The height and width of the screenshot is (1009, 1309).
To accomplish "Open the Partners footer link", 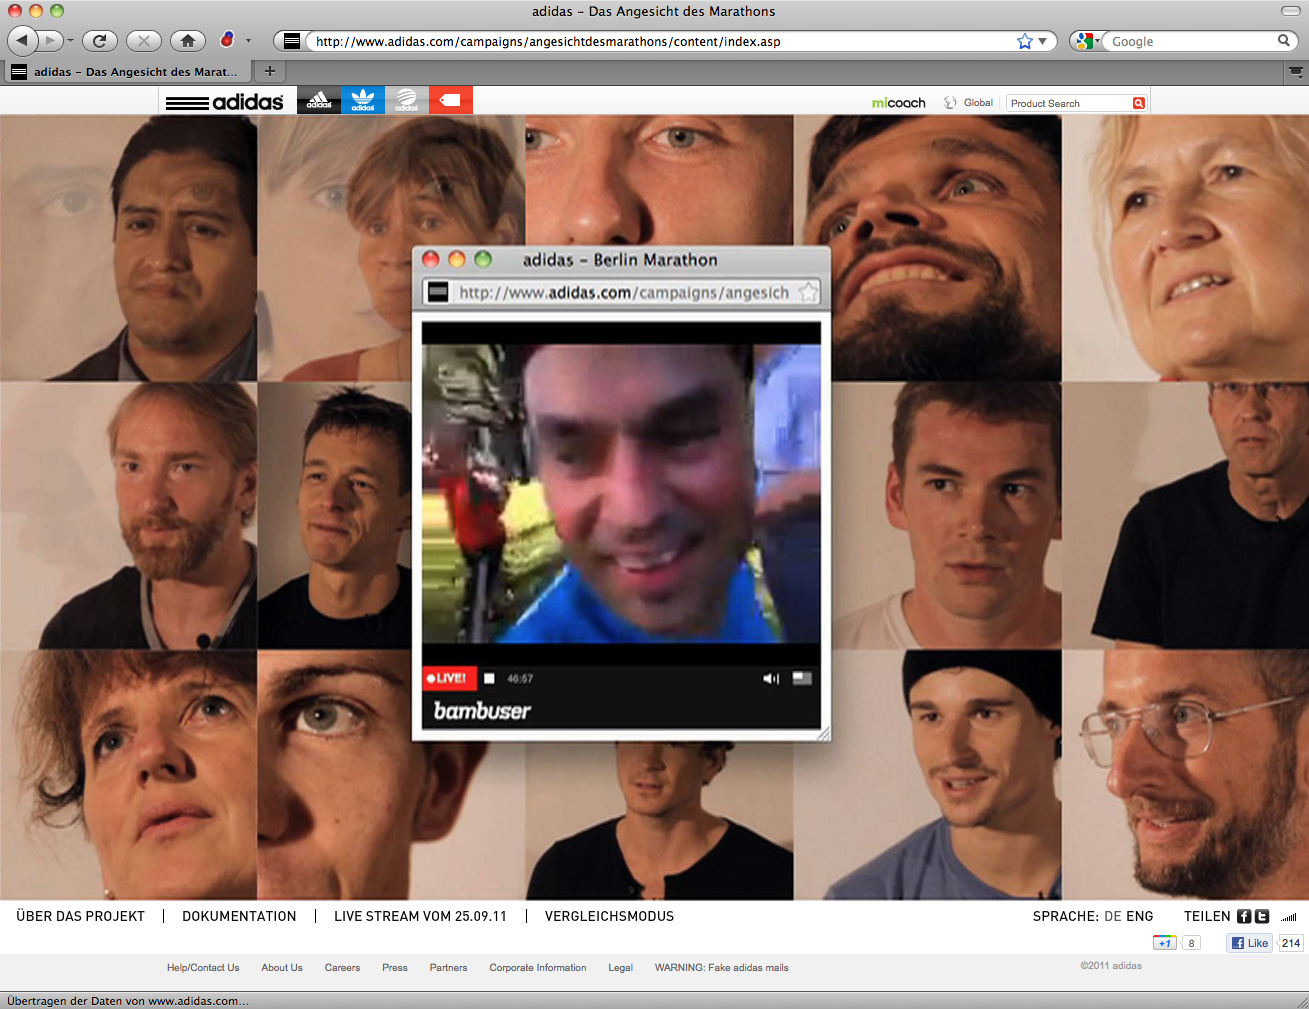I will click(448, 968).
